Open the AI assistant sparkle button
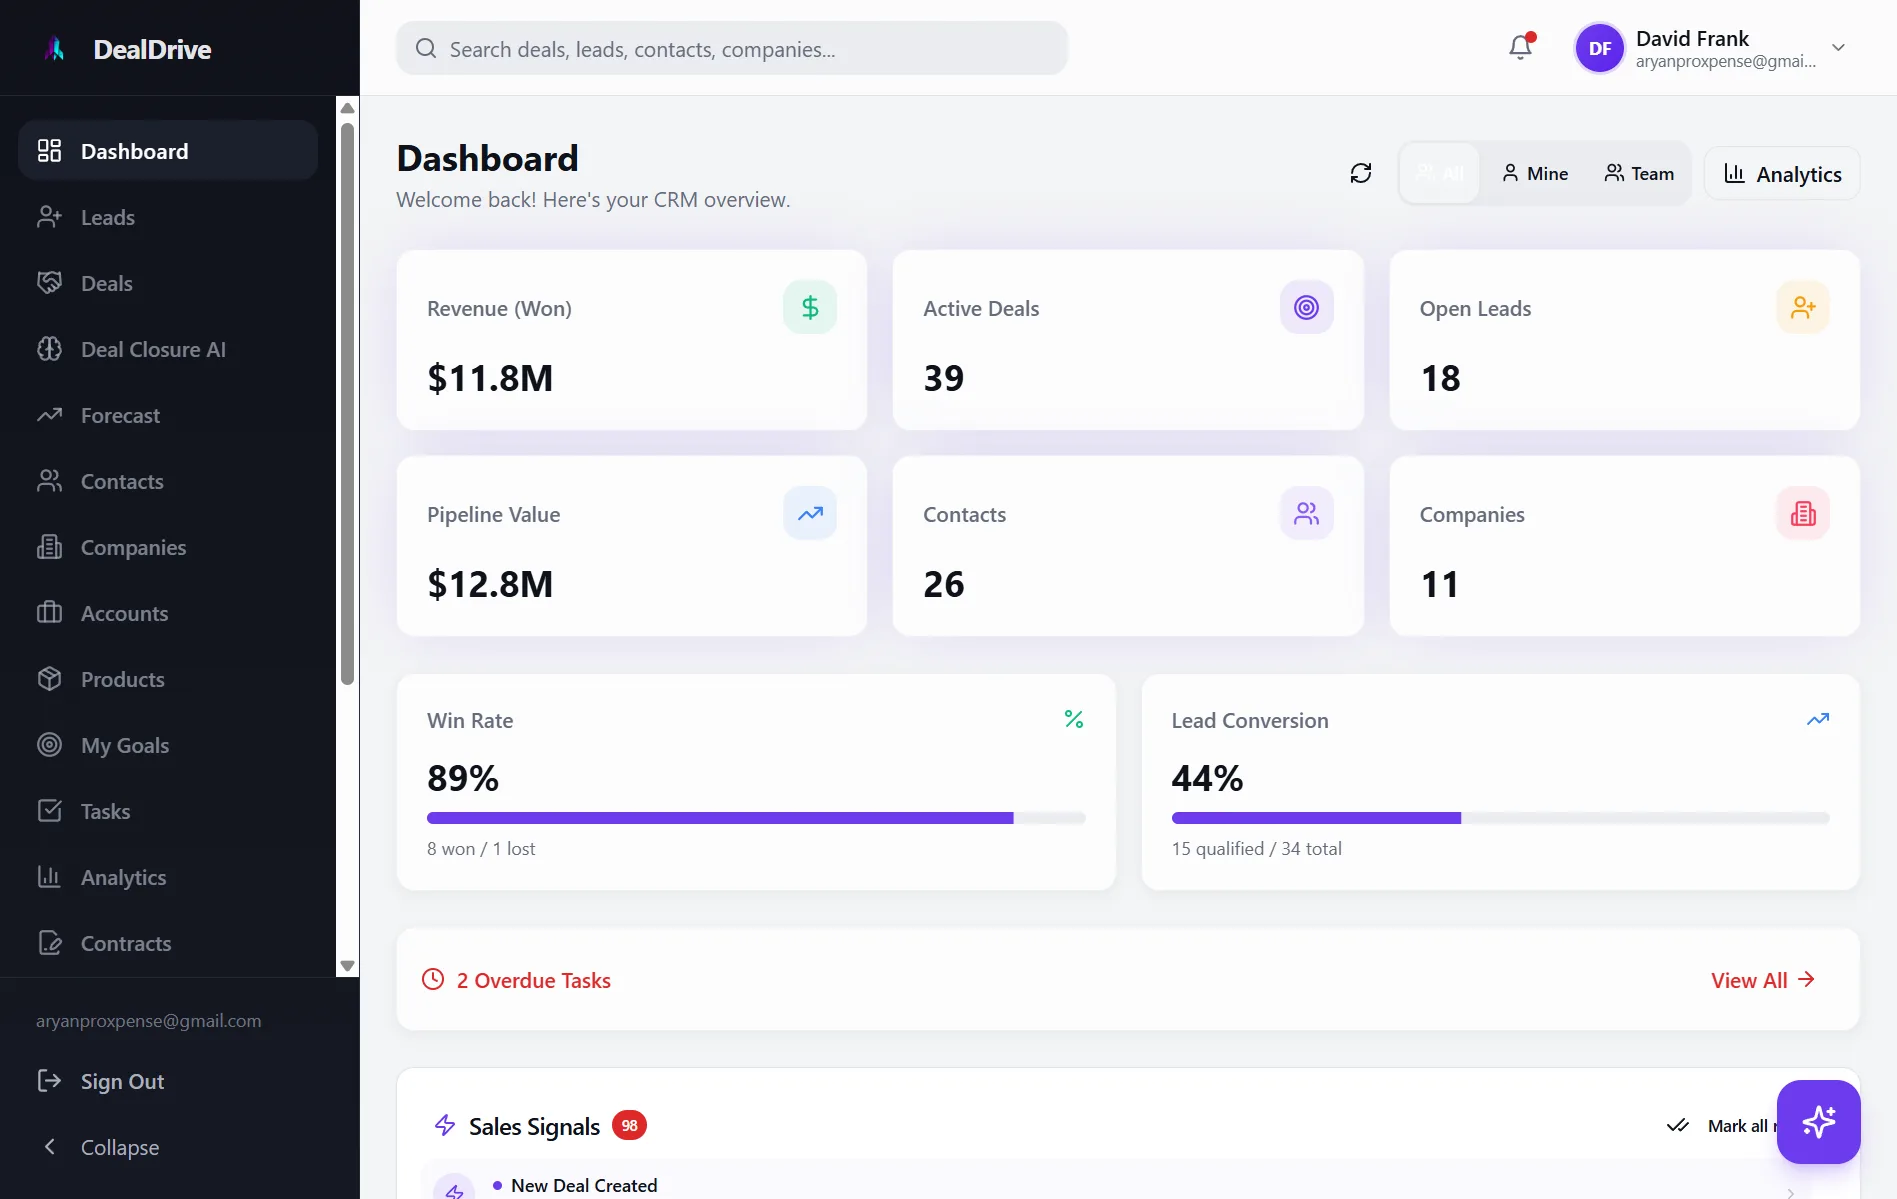This screenshot has width=1897, height=1199. tap(1818, 1121)
